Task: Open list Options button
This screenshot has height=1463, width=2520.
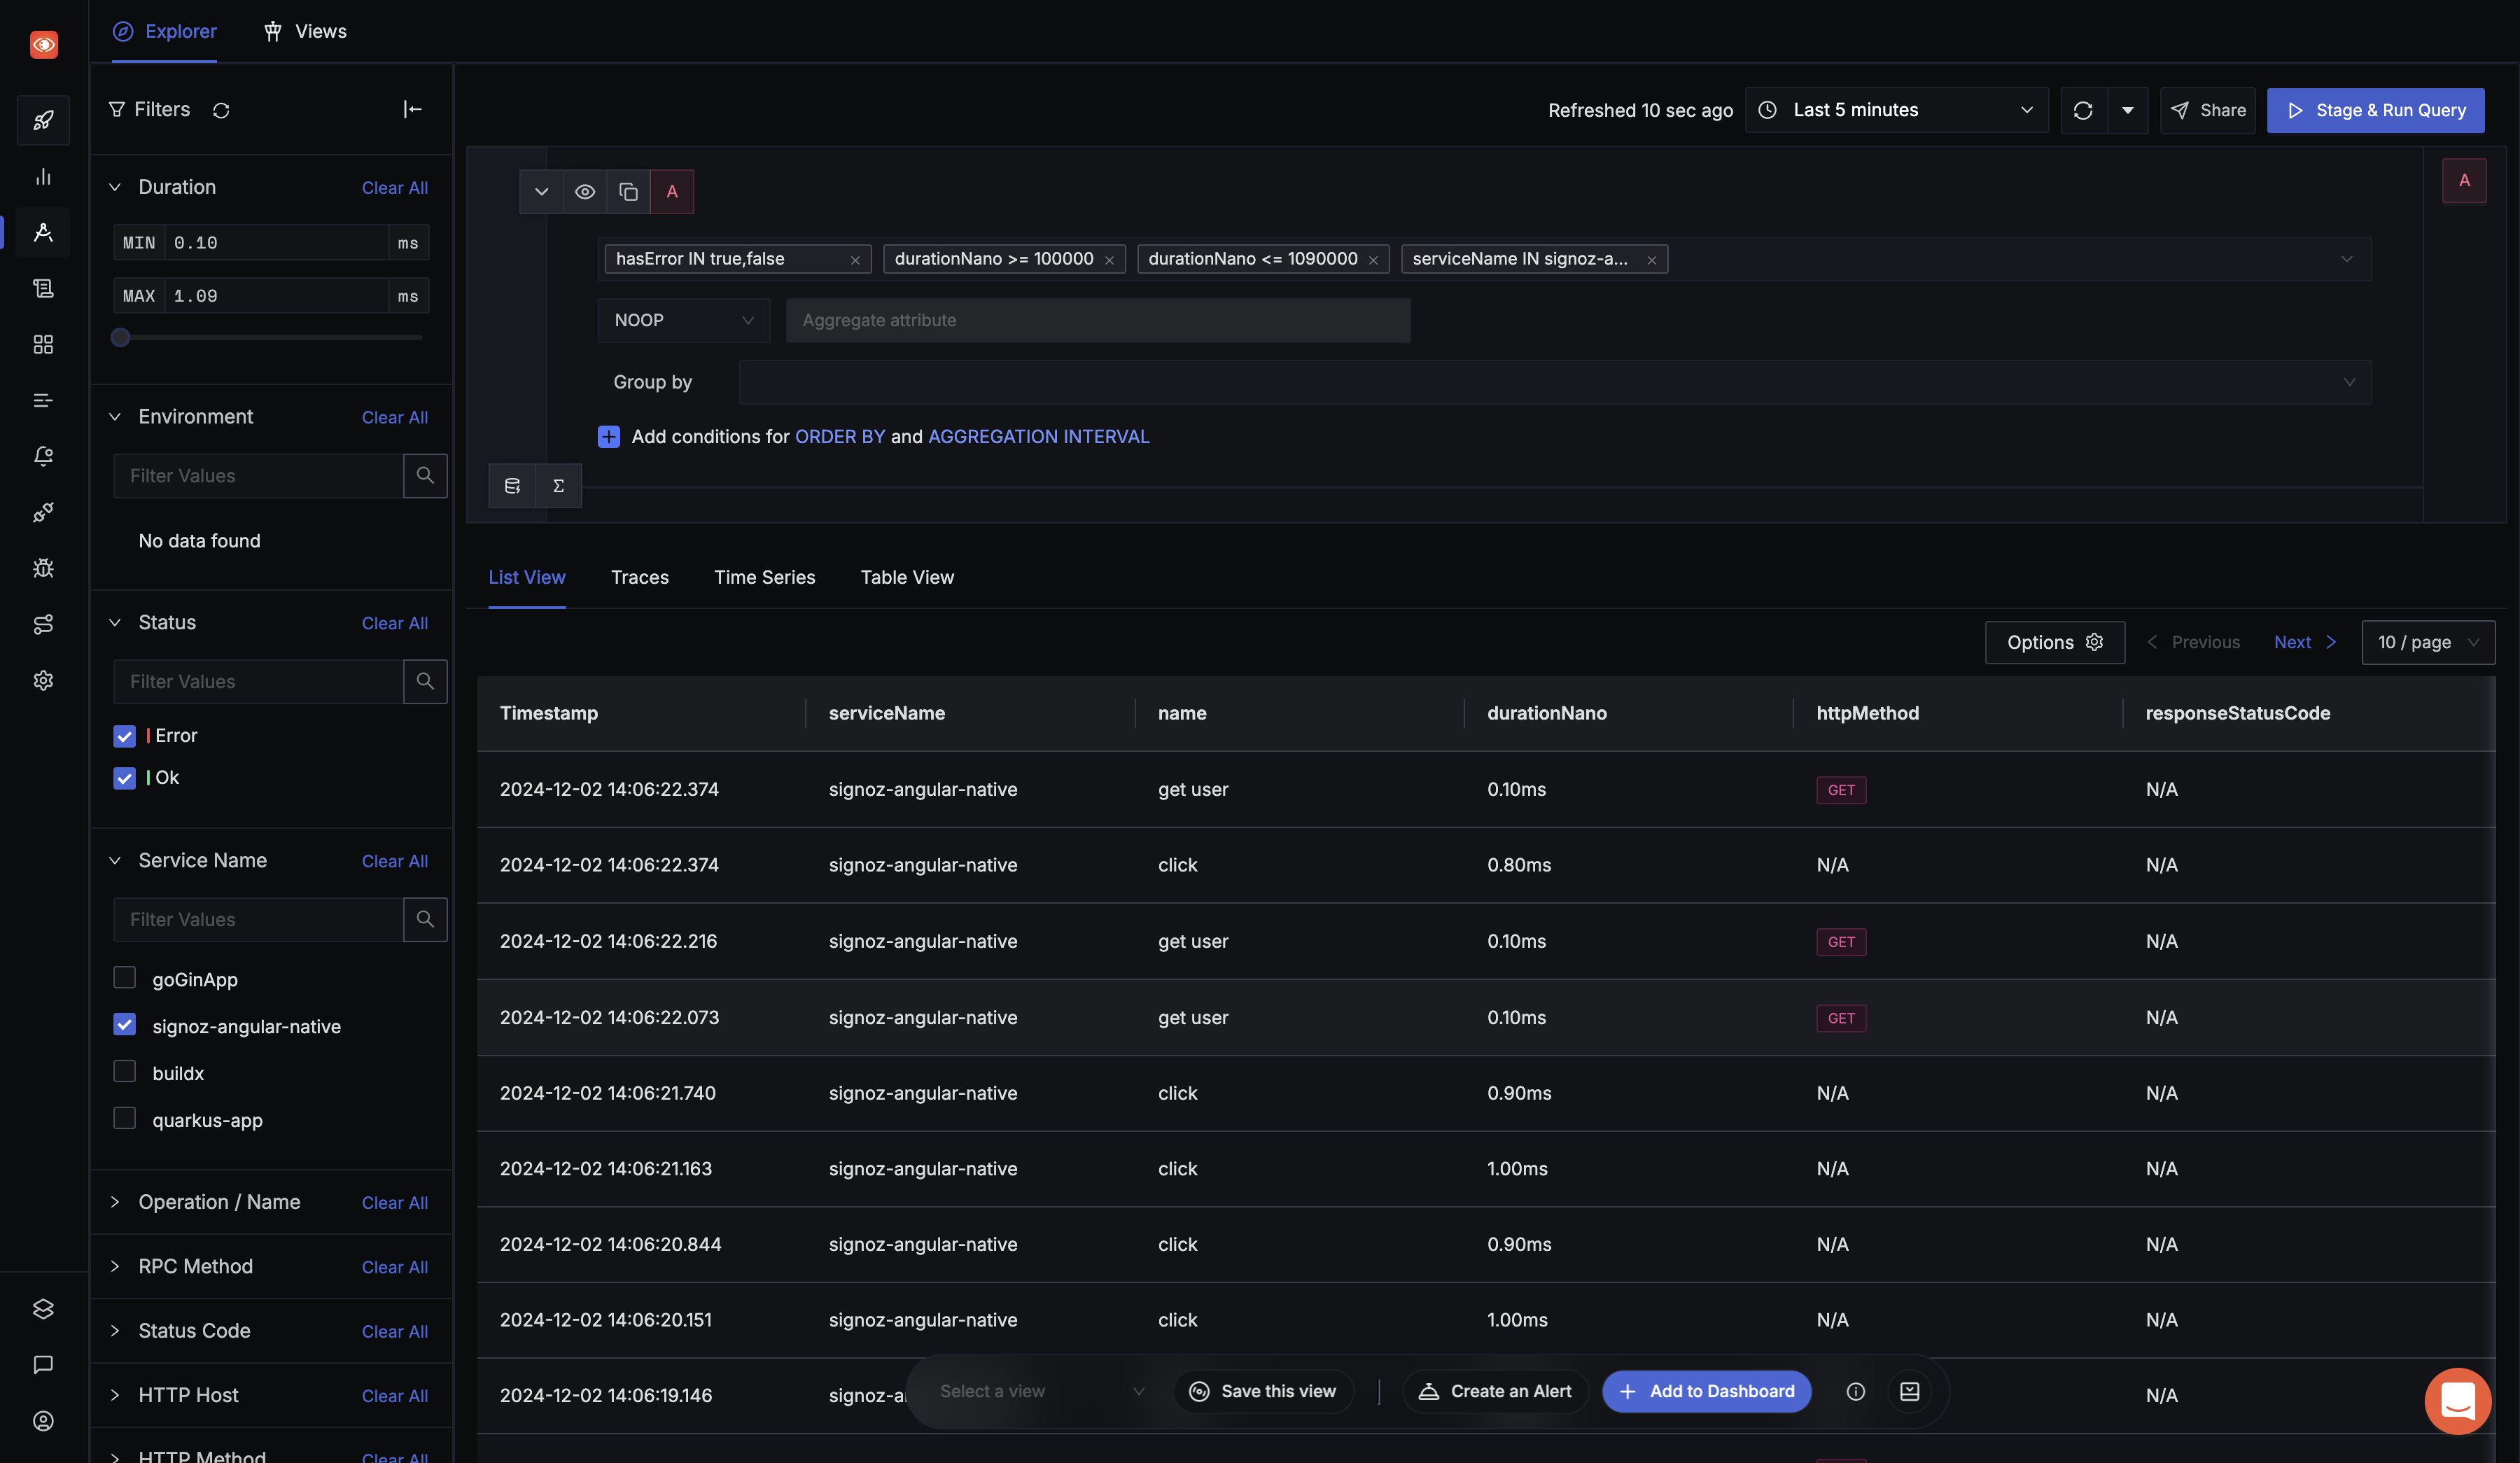Action: click(2054, 642)
